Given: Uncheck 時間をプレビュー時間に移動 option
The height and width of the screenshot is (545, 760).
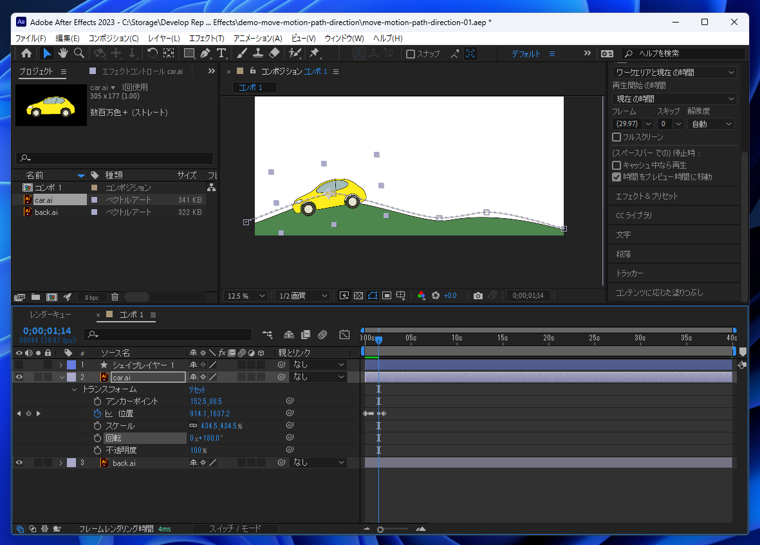Looking at the screenshot, I should pos(617,177).
